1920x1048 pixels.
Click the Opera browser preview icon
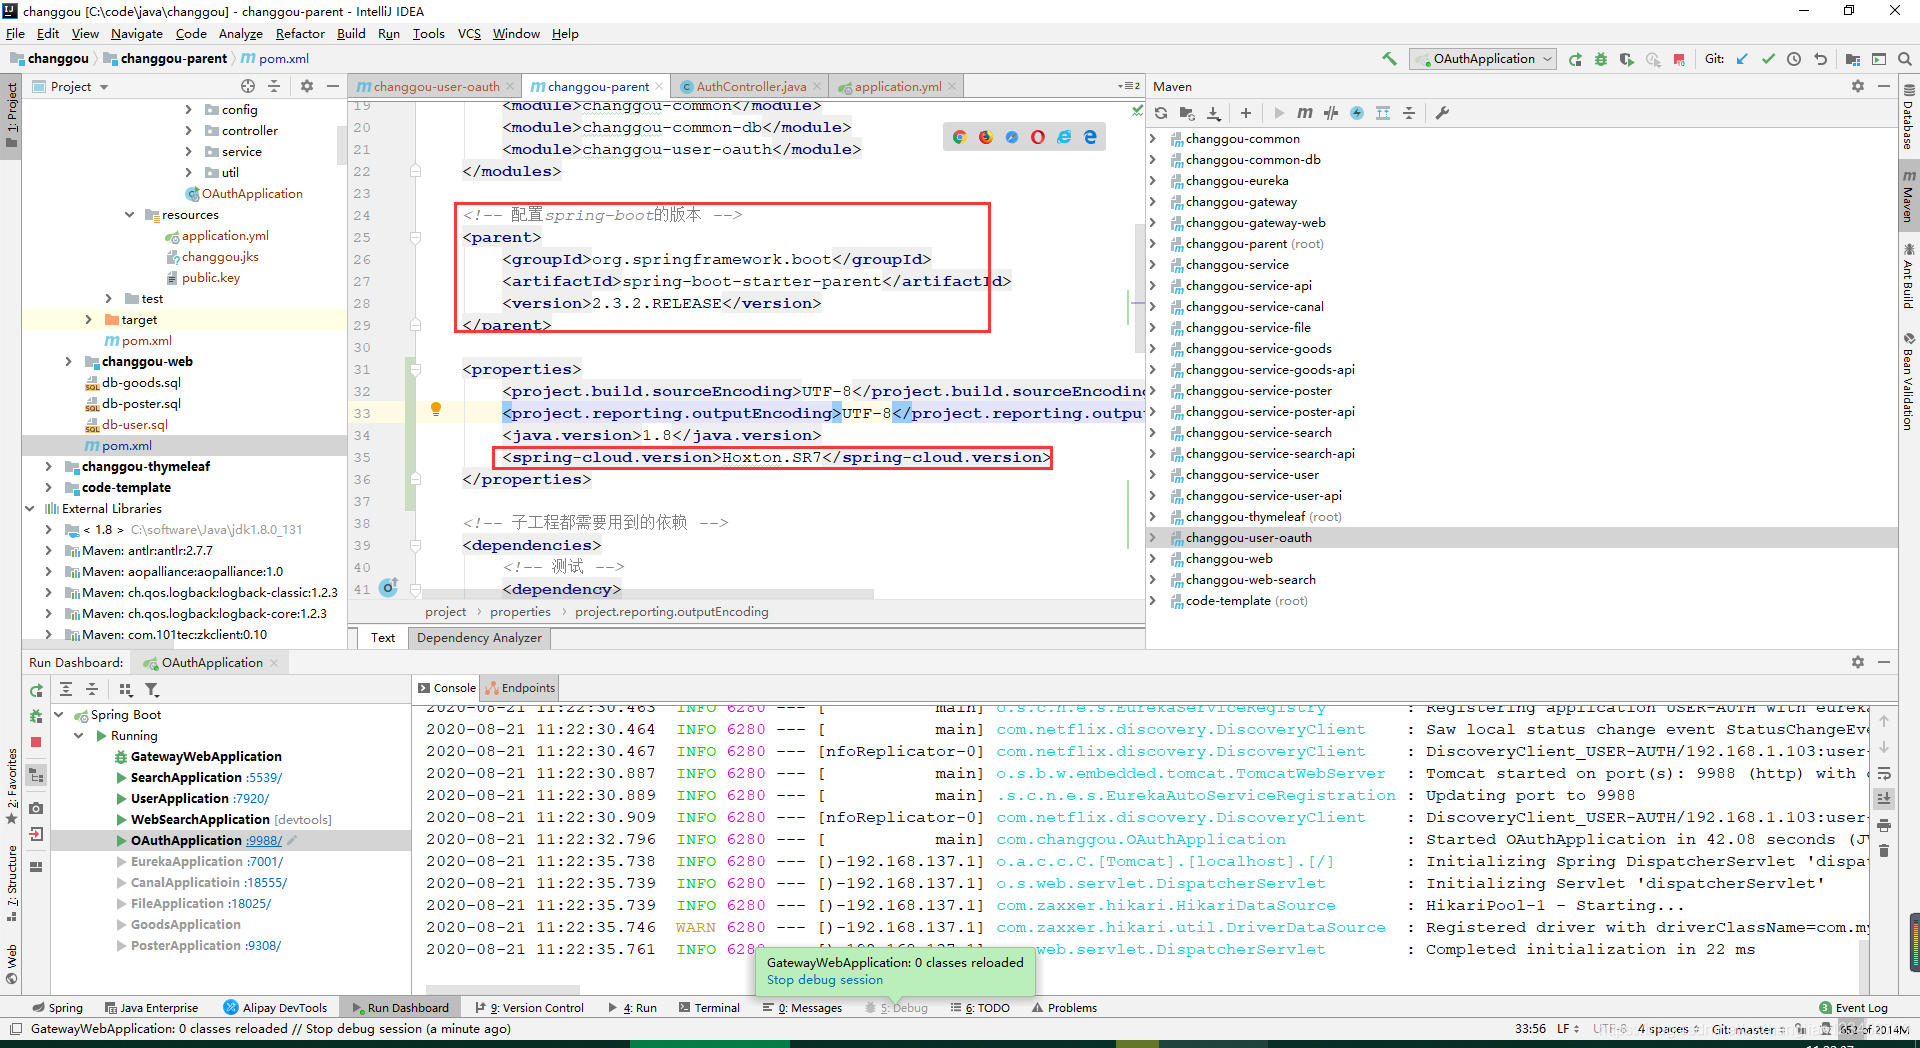point(1038,137)
